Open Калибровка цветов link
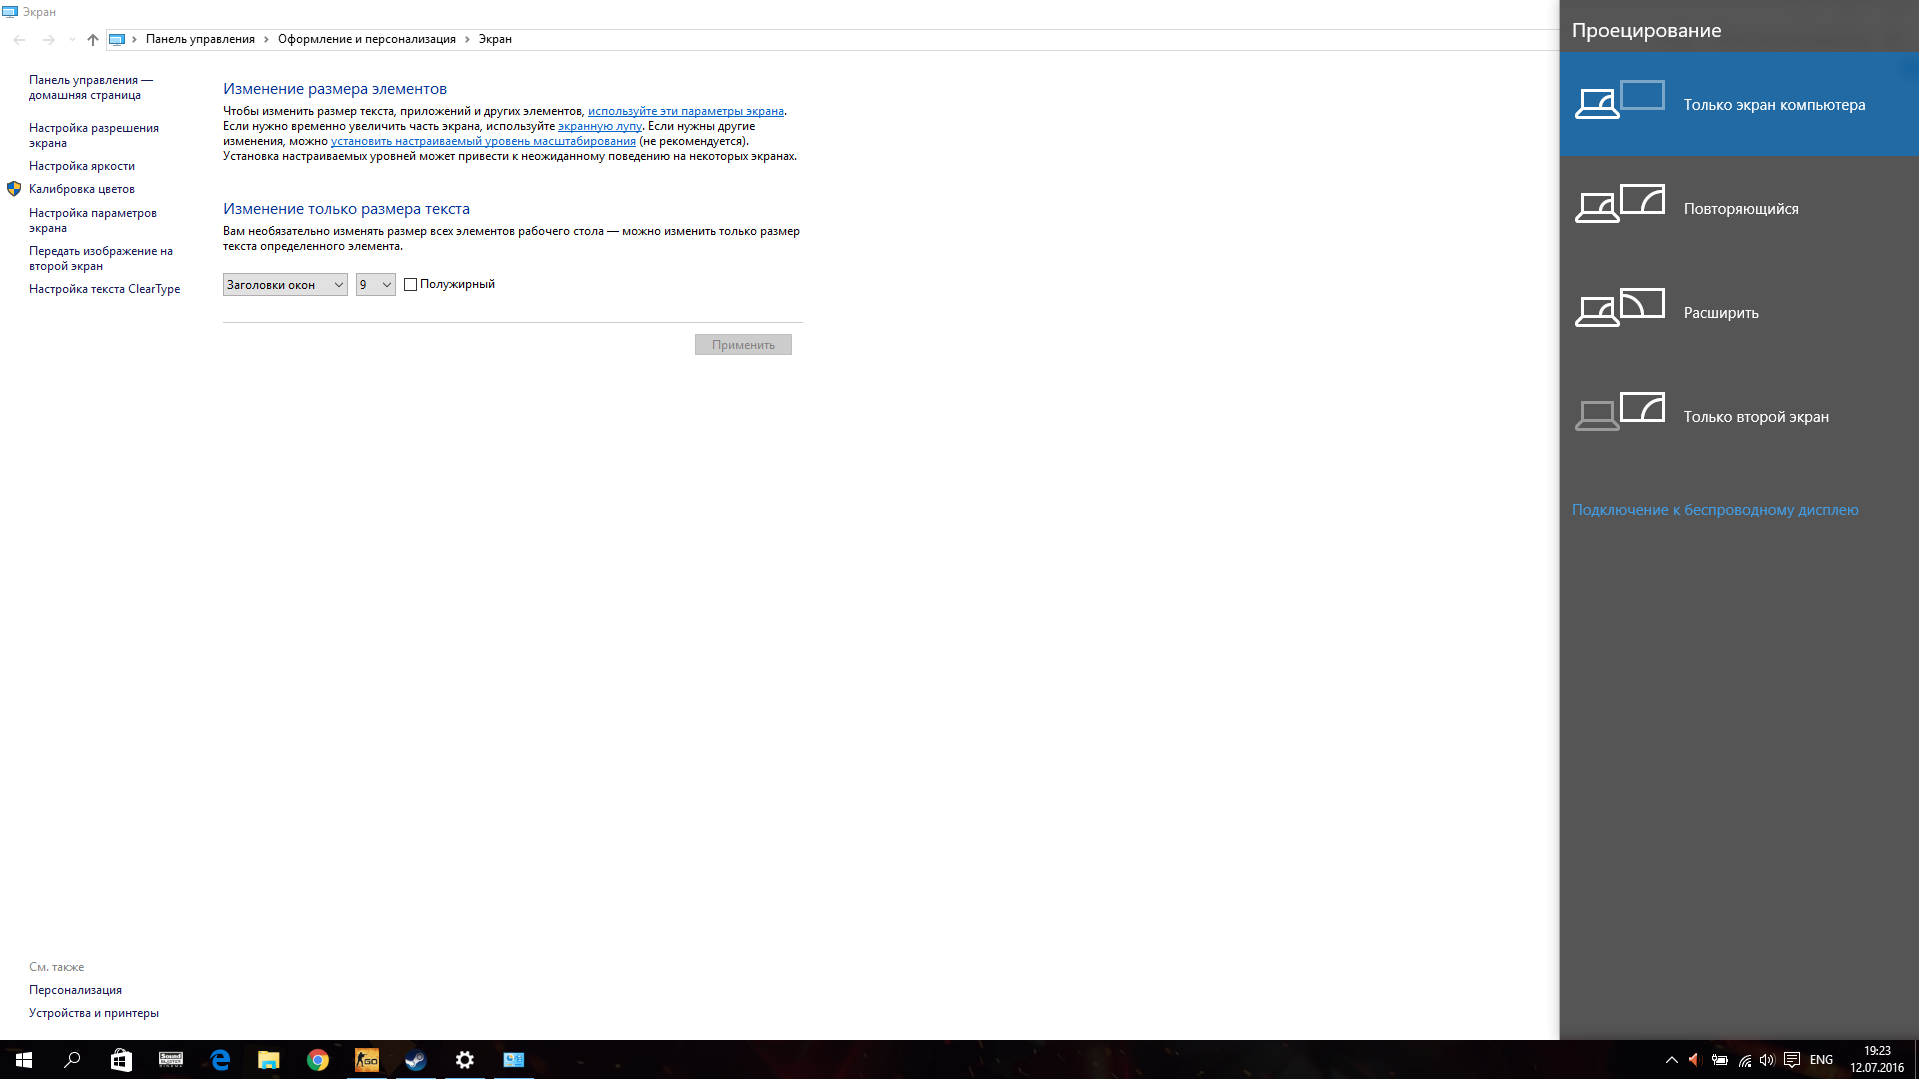The image size is (1919, 1079). tap(82, 189)
